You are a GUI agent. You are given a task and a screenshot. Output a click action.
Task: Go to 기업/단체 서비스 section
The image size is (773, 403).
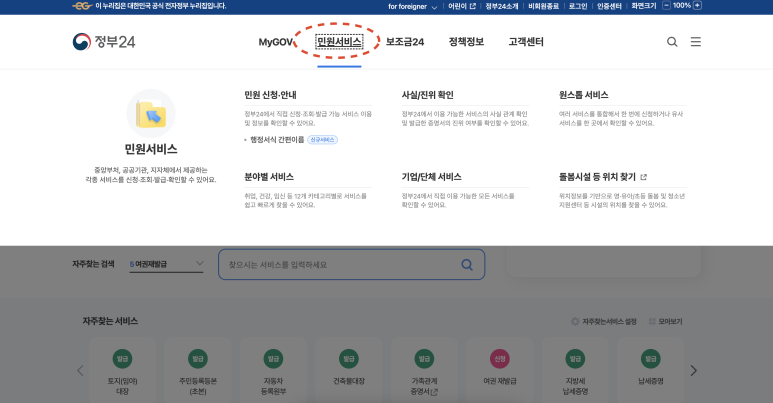[x=431, y=177]
